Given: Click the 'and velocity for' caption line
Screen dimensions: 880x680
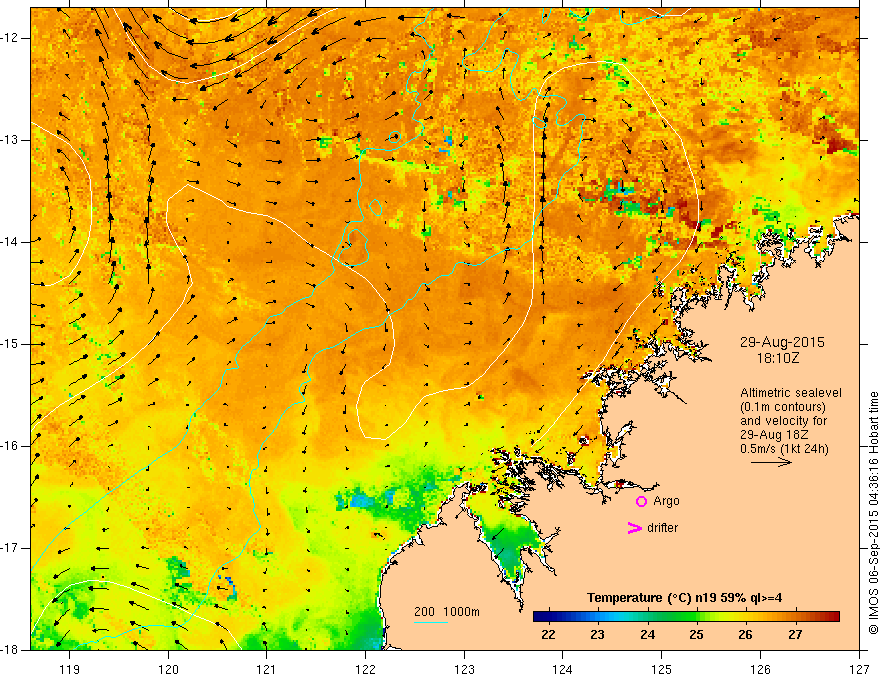Looking at the screenshot, I should pyautogui.click(x=783, y=421).
